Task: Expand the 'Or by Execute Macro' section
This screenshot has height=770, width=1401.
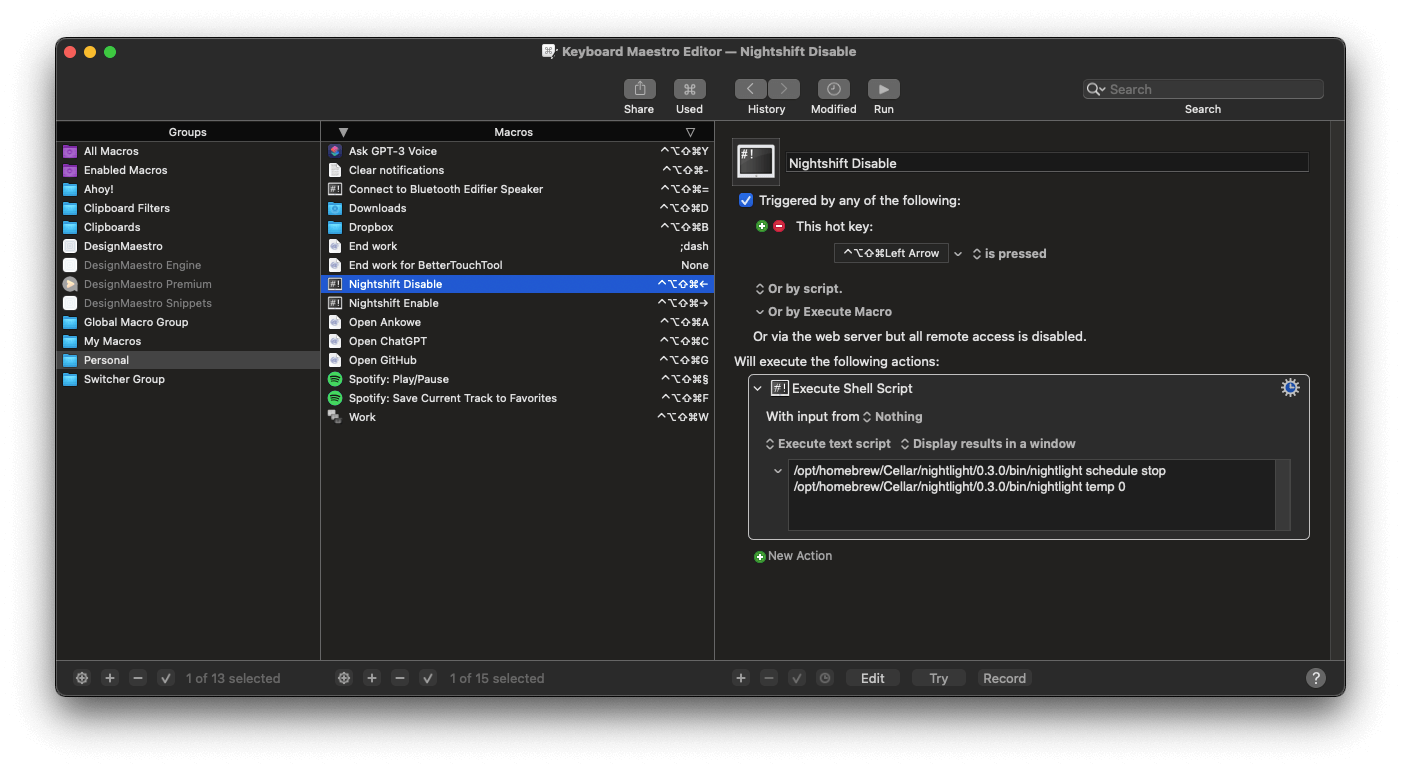Action: point(760,312)
